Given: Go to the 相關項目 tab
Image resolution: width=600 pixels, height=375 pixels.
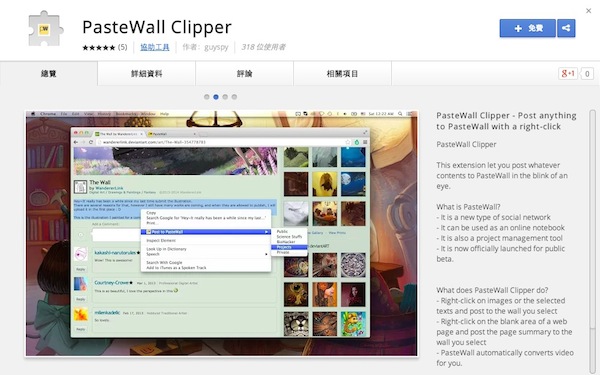Looking at the screenshot, I should coord(342,73).
